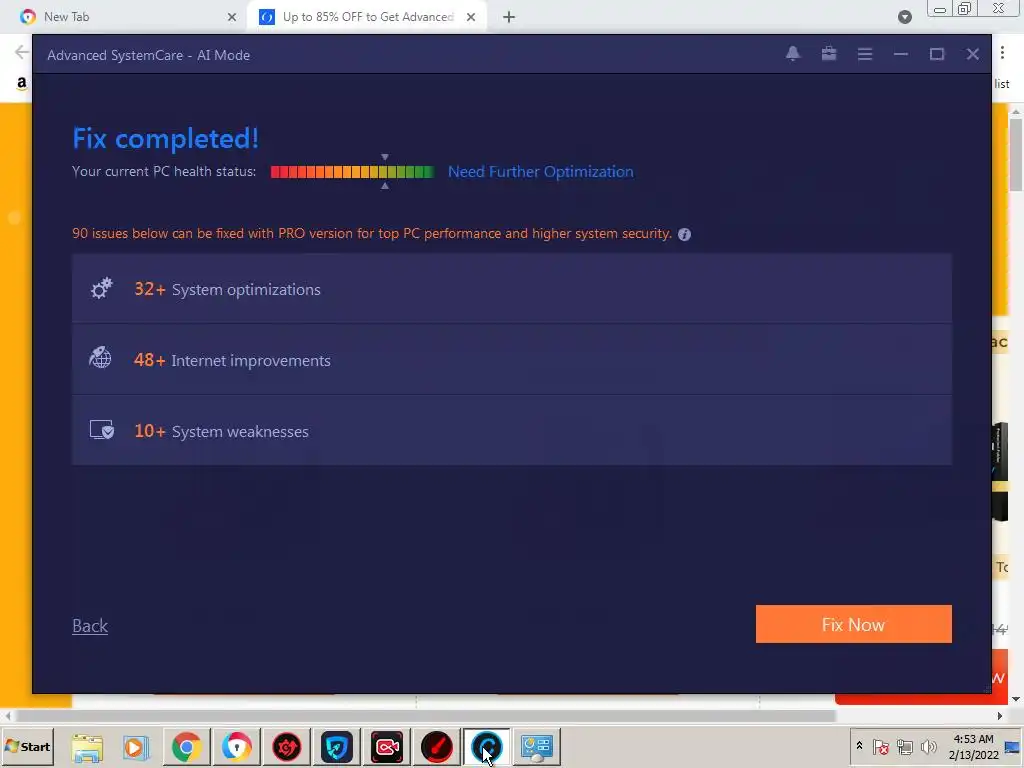The height and width of the screenshot is (768, 1024).
Task: Click the Need Further Optimization status link
Action: (540, 172)
